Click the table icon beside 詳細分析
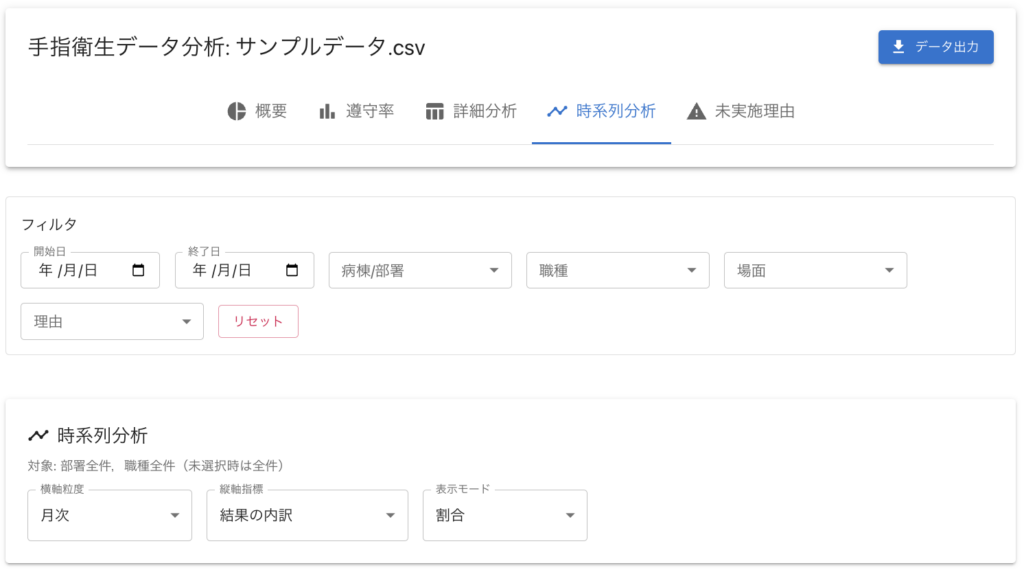1024x570 pixels. click(x=434, y=111)
